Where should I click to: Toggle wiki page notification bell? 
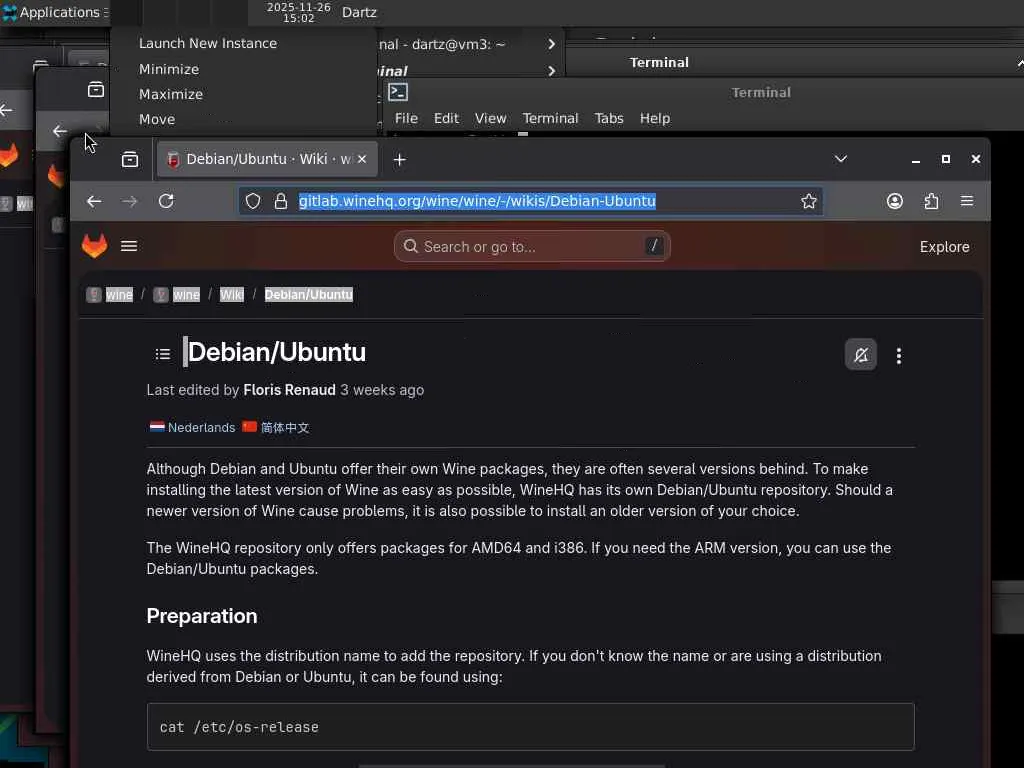coord(861,355)
